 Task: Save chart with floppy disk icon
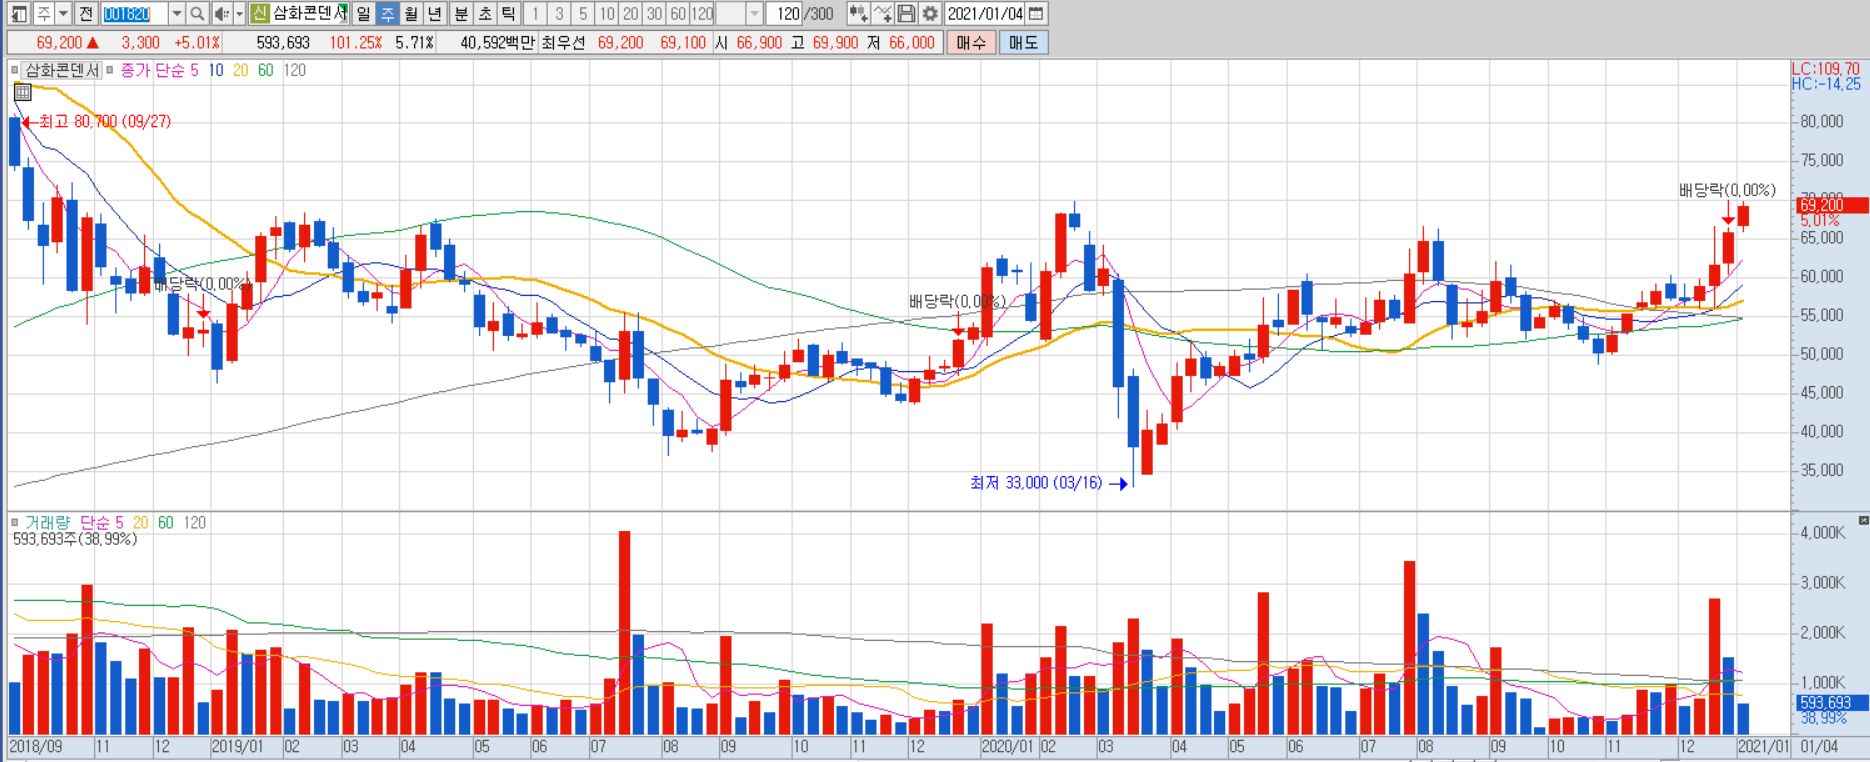(906, 14)
